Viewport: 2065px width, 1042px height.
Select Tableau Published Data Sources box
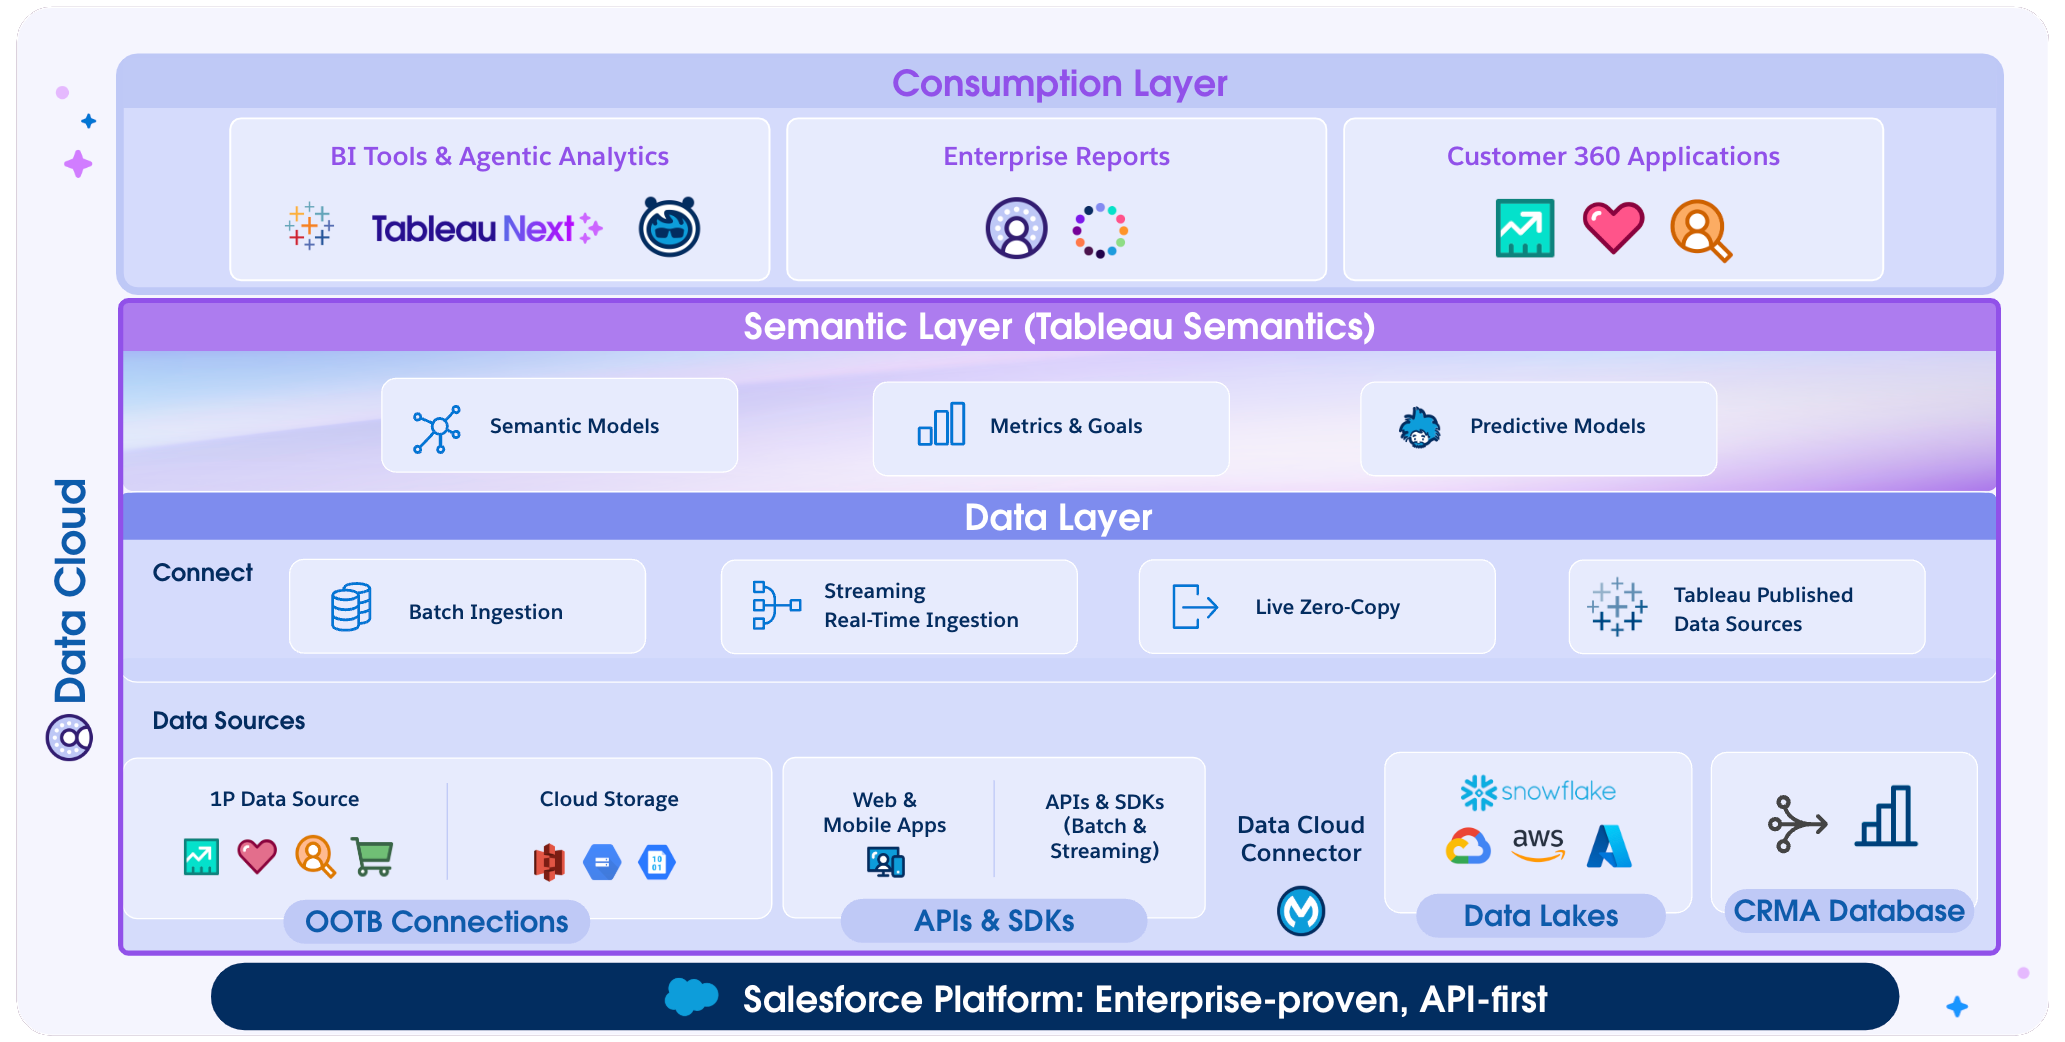point(1746,608)
